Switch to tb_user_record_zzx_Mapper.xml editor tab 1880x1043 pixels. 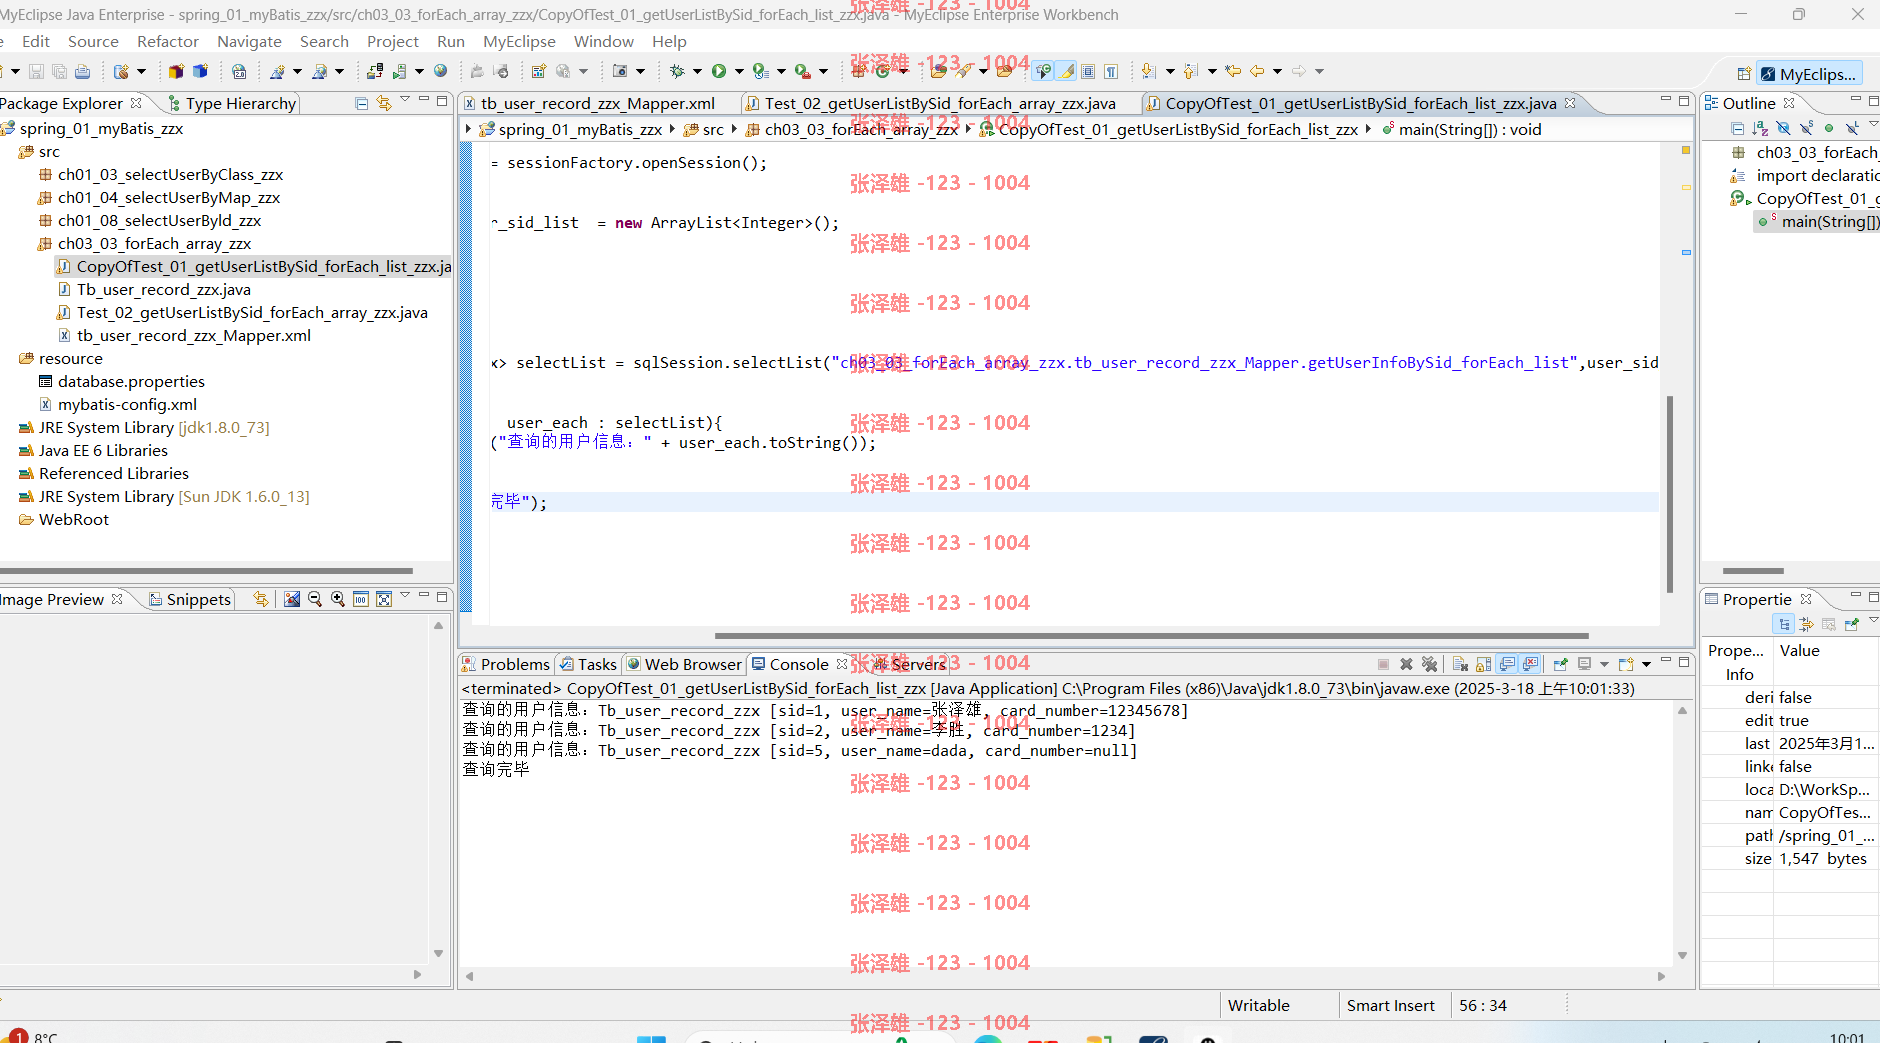click(x=597, y=103)
